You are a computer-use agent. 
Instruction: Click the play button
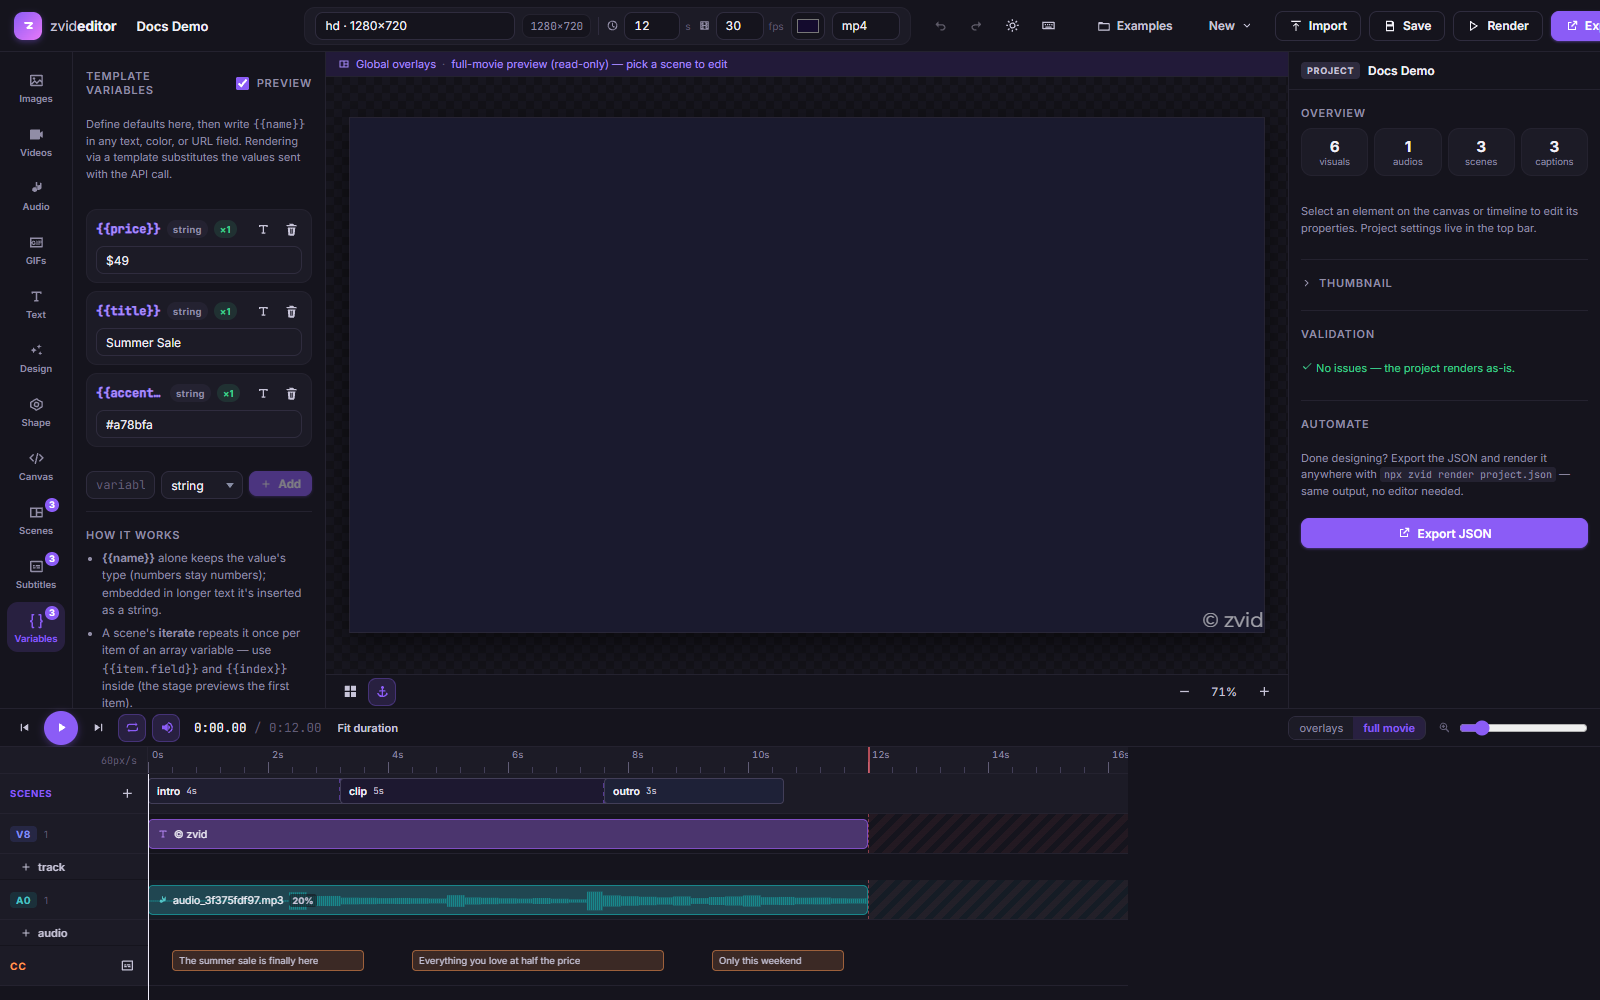click(61, 728)
